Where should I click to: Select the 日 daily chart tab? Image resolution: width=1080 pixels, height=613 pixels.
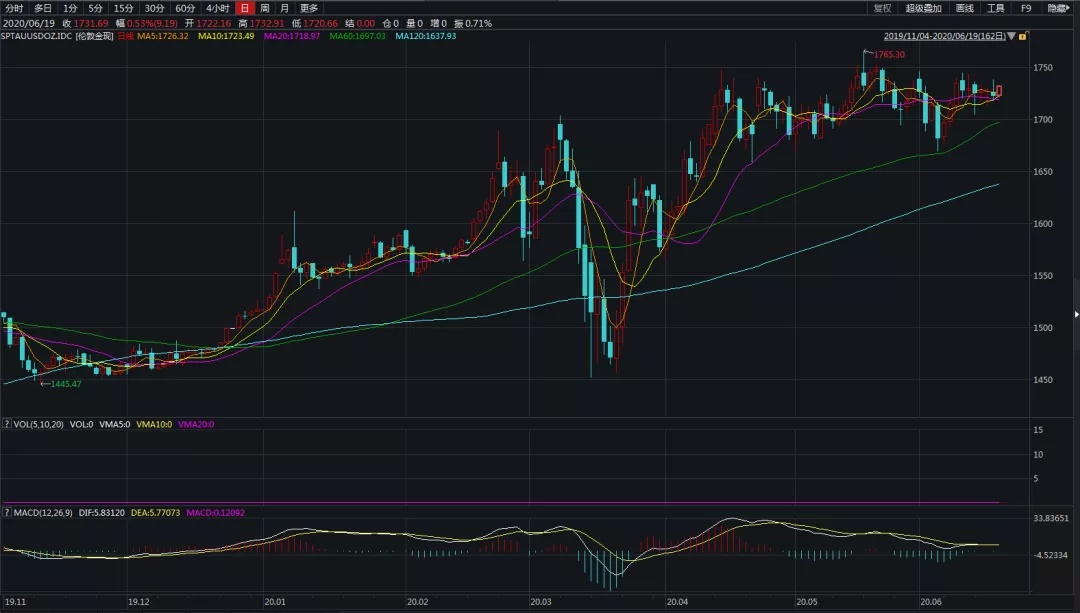pos(245,8)
